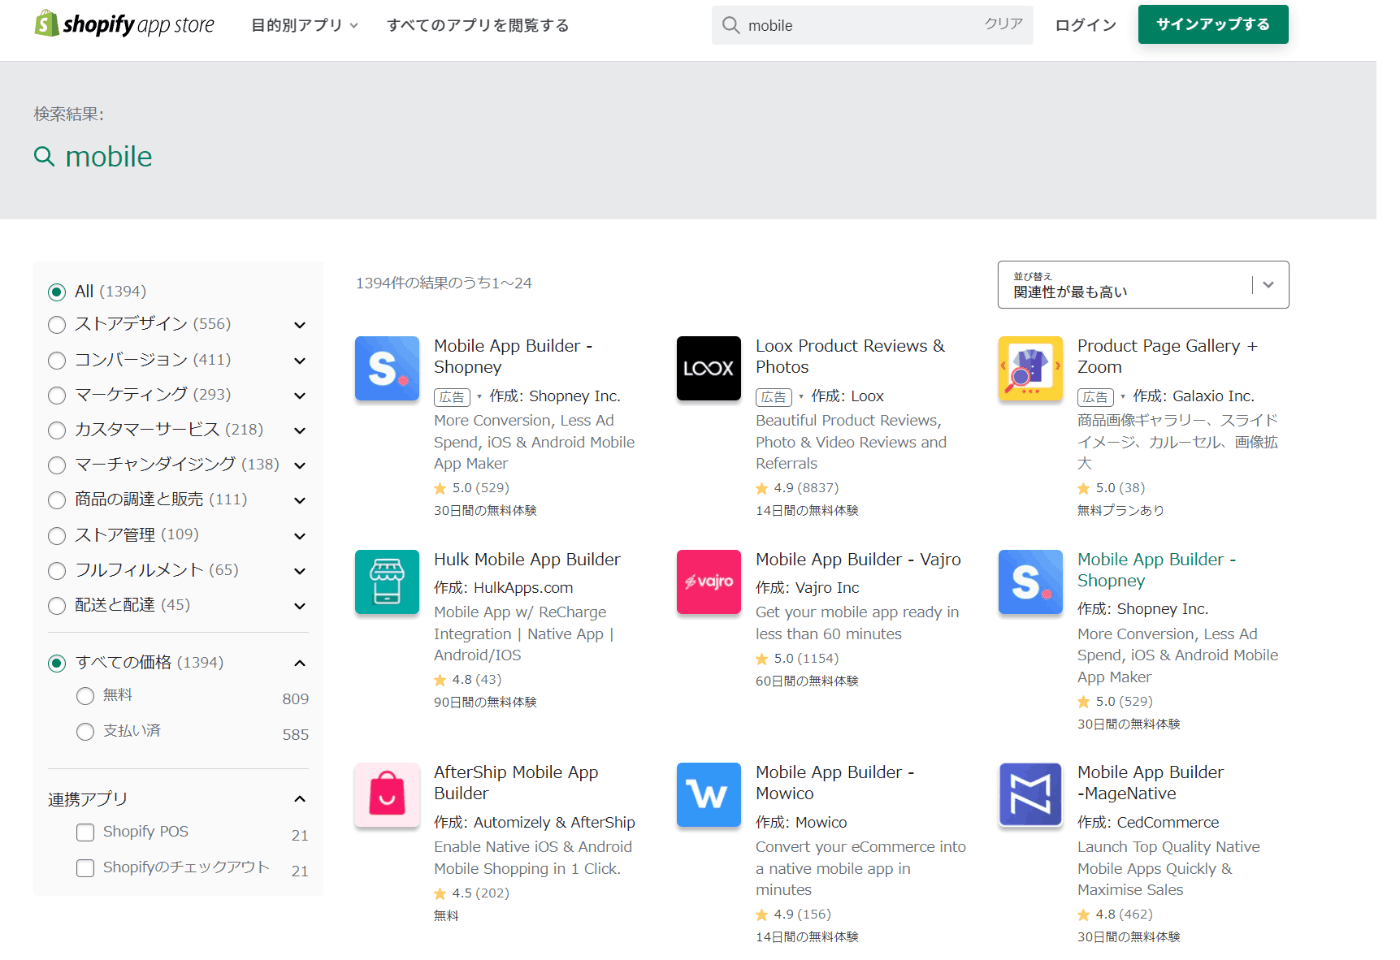Clear the search with クリア
This screenshot has height=960, width=1400.
point(1003,24)
